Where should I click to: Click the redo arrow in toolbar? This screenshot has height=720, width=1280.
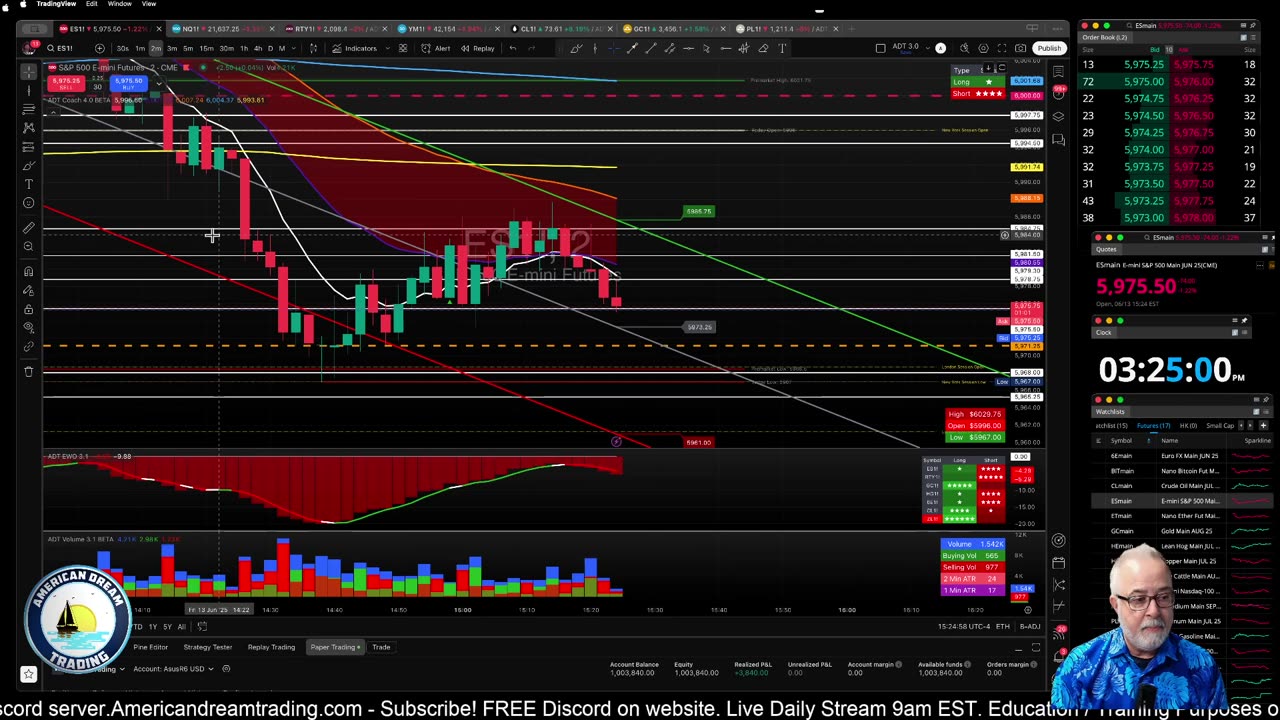pyautogui.click(x=532, y=48)
